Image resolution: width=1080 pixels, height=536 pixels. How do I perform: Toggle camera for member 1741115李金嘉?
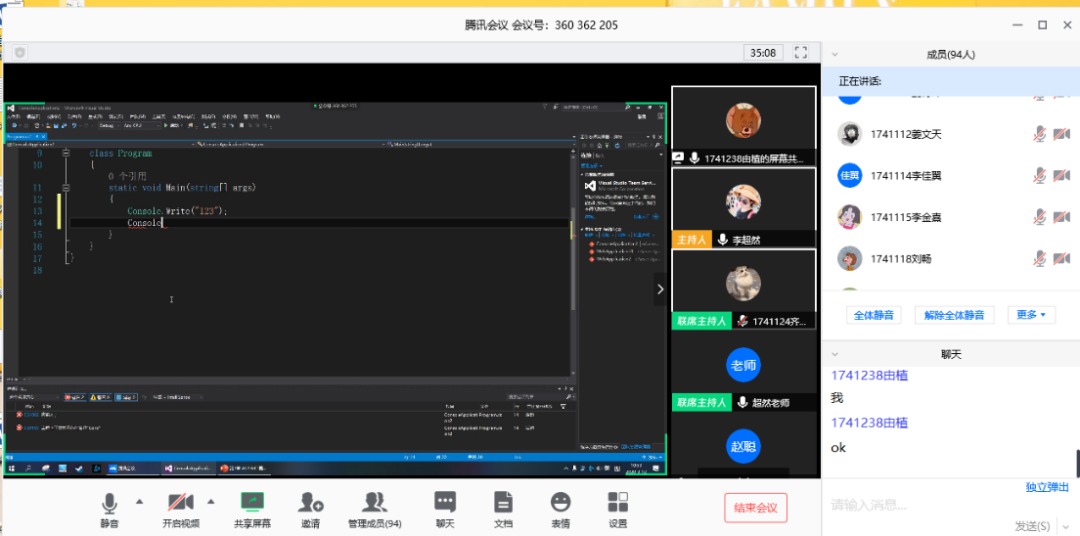pos(1060,217)
